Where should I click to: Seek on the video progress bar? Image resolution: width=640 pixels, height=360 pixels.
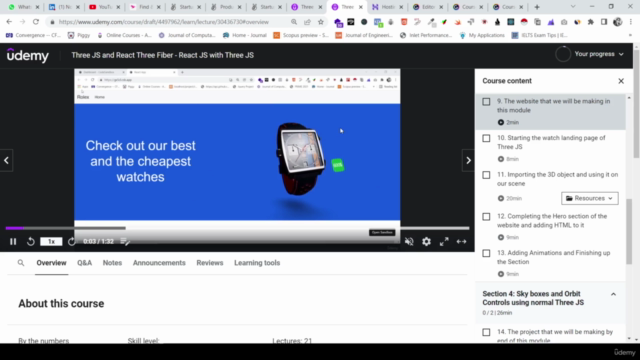(237, 228)
